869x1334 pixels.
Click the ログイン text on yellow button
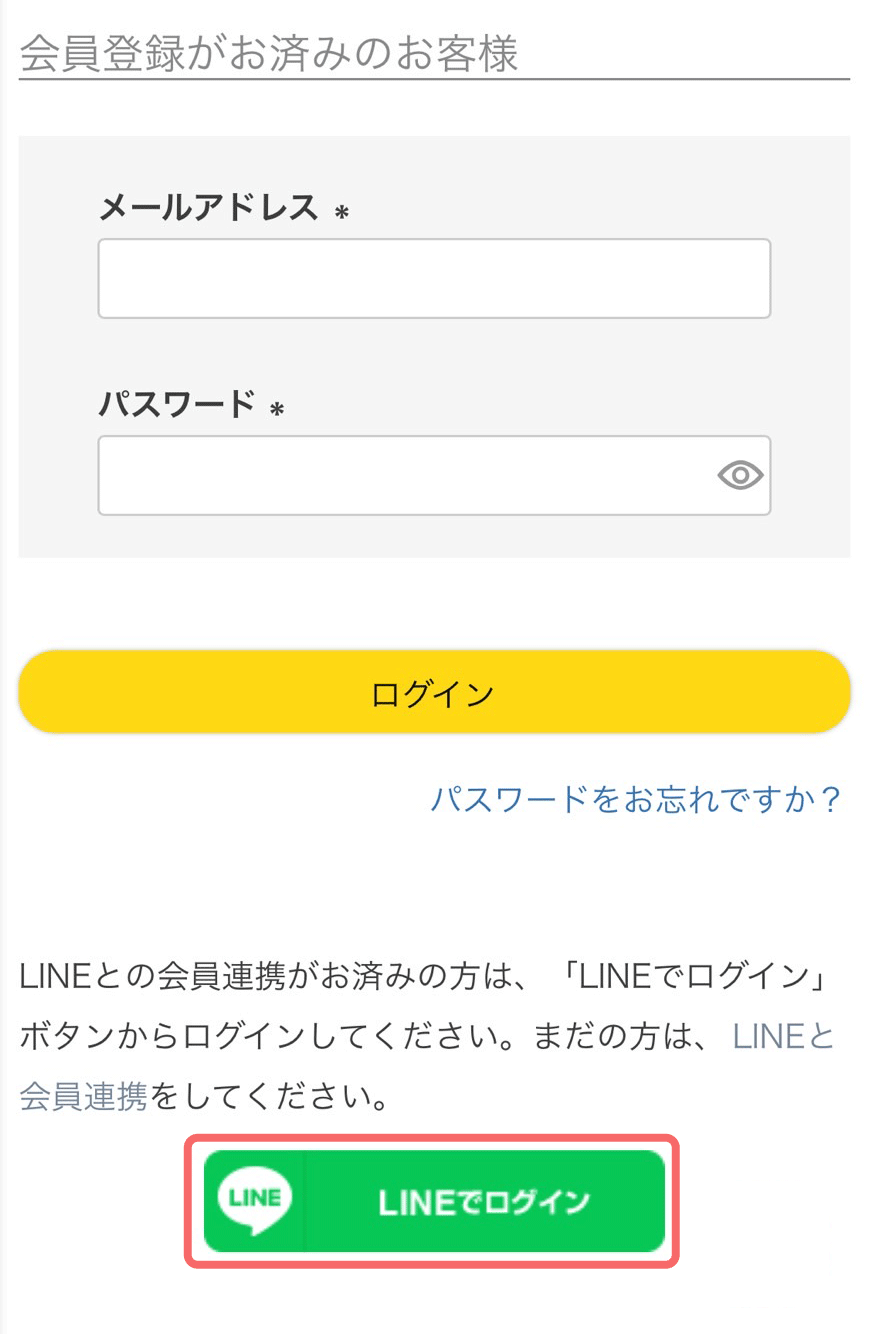[x=432, y=693]
